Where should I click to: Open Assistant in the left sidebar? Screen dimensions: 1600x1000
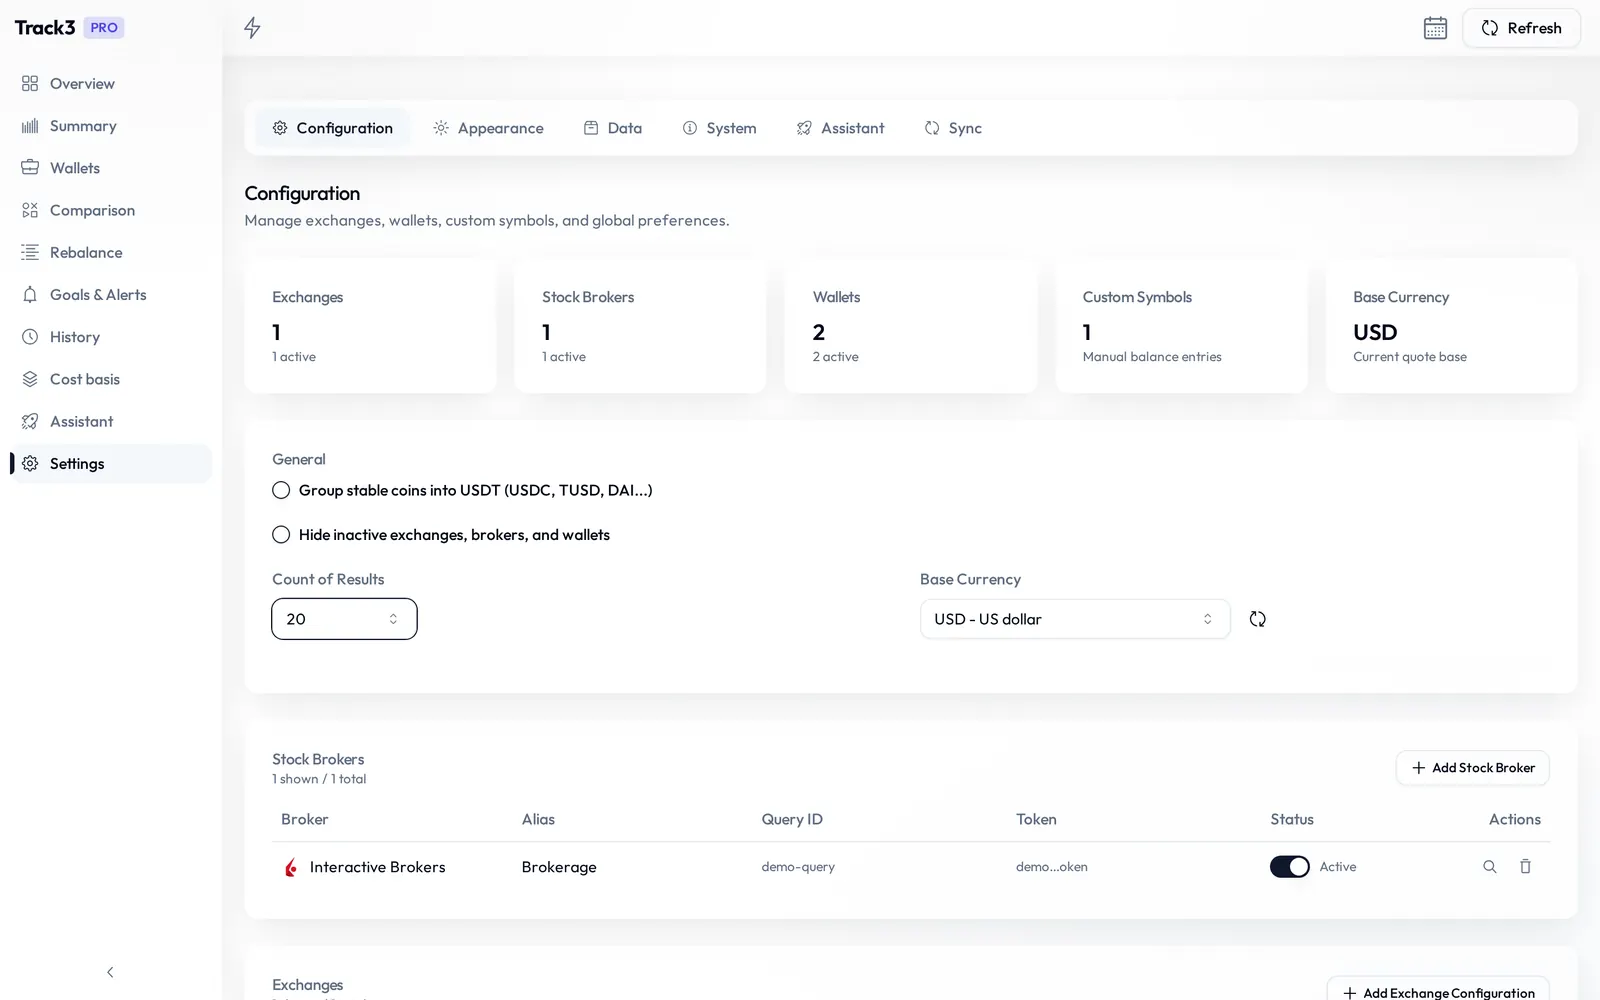[110, 422]
